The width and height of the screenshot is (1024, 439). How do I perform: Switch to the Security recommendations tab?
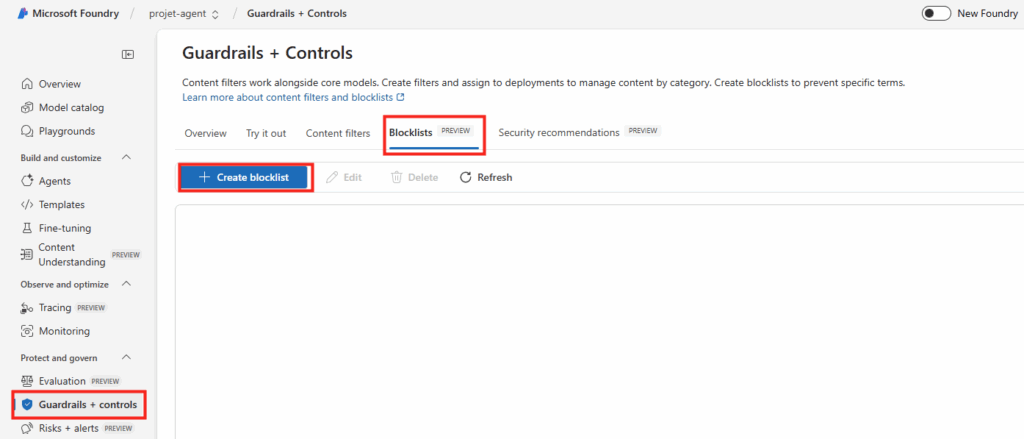558,133
